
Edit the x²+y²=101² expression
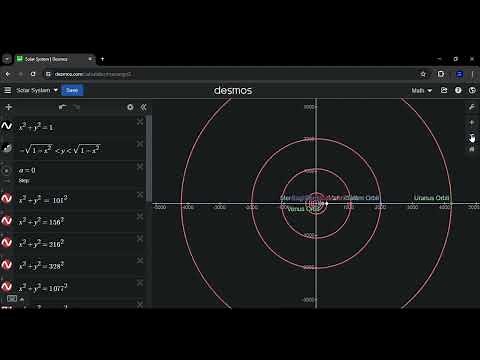tap(43, 199)
